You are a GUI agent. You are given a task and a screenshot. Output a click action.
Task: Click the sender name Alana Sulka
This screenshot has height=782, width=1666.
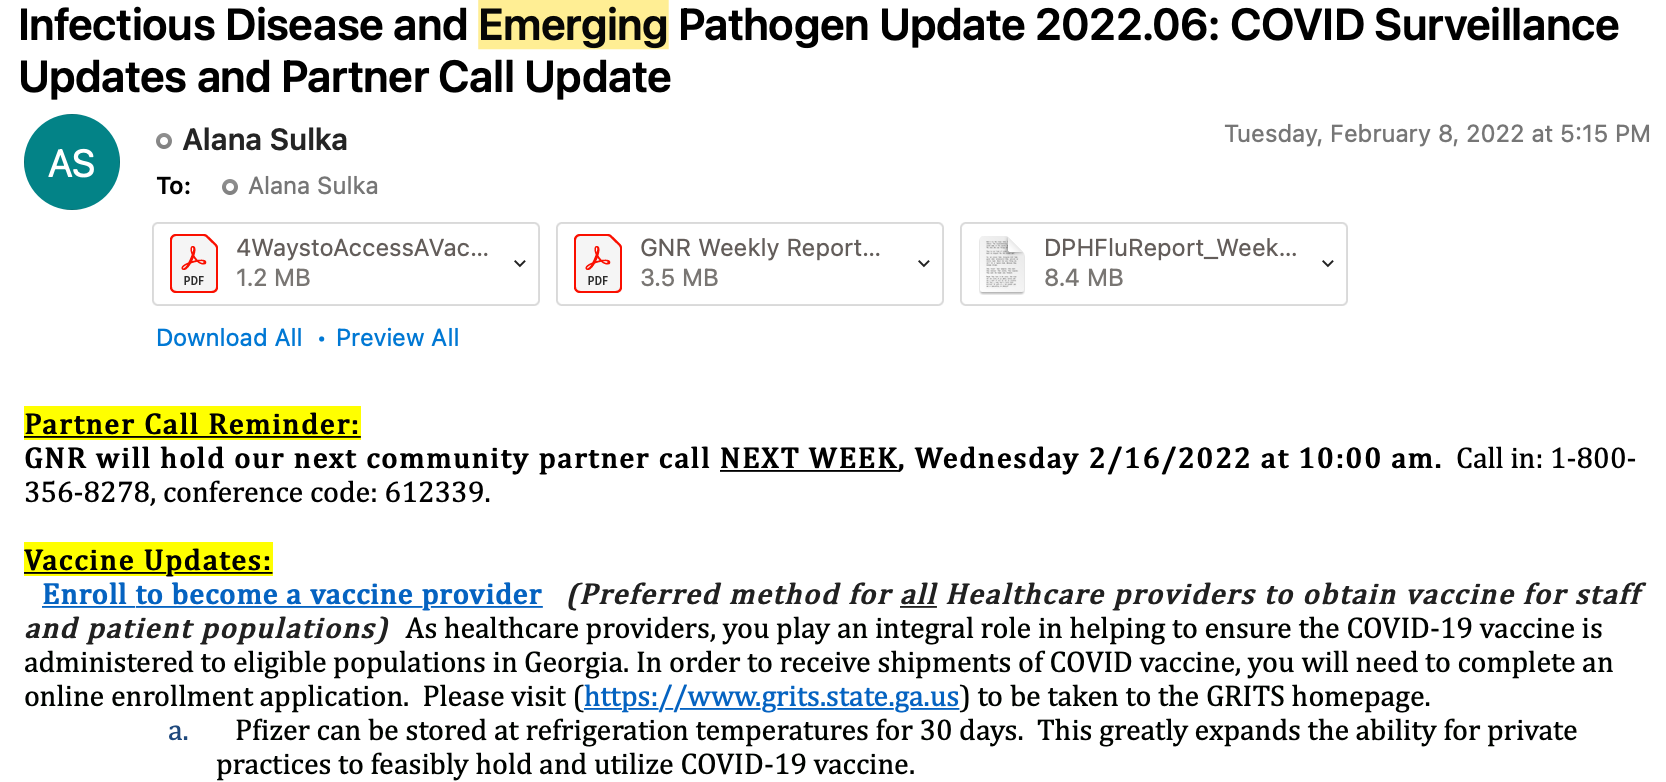pyautogui.click(x=265, y=140)
